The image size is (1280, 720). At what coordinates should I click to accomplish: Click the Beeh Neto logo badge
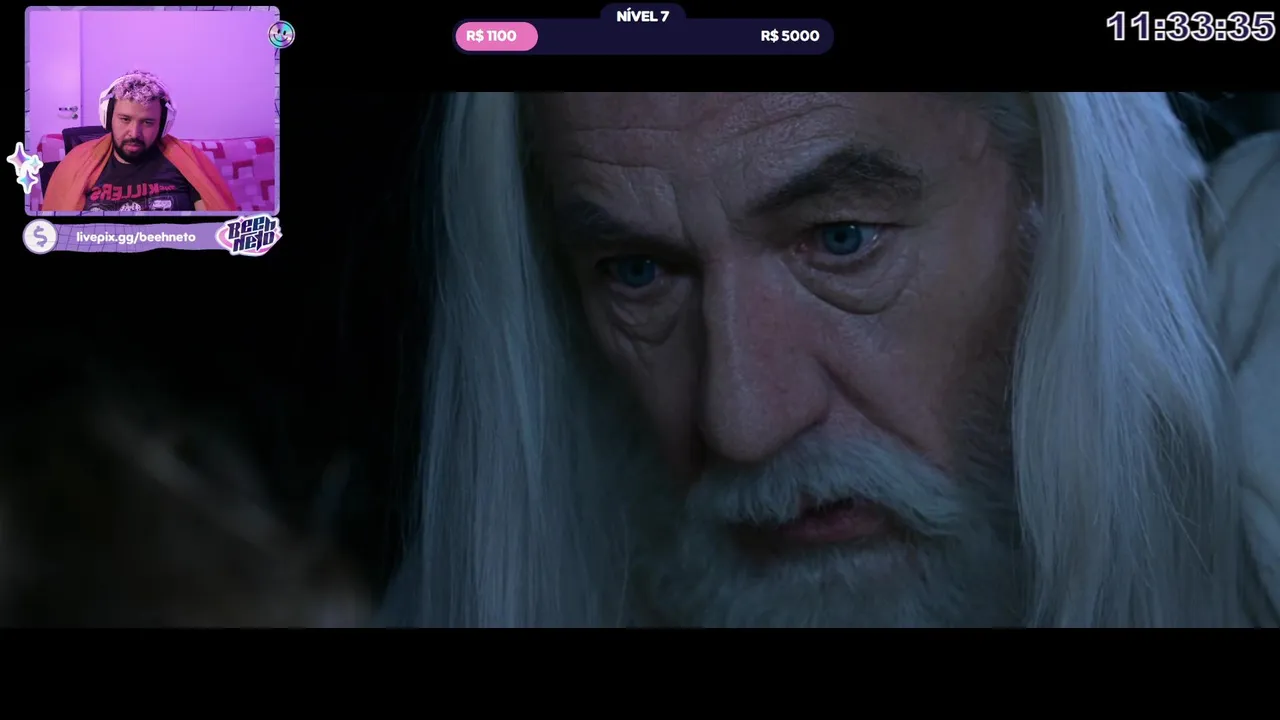[x=248, y=236]
